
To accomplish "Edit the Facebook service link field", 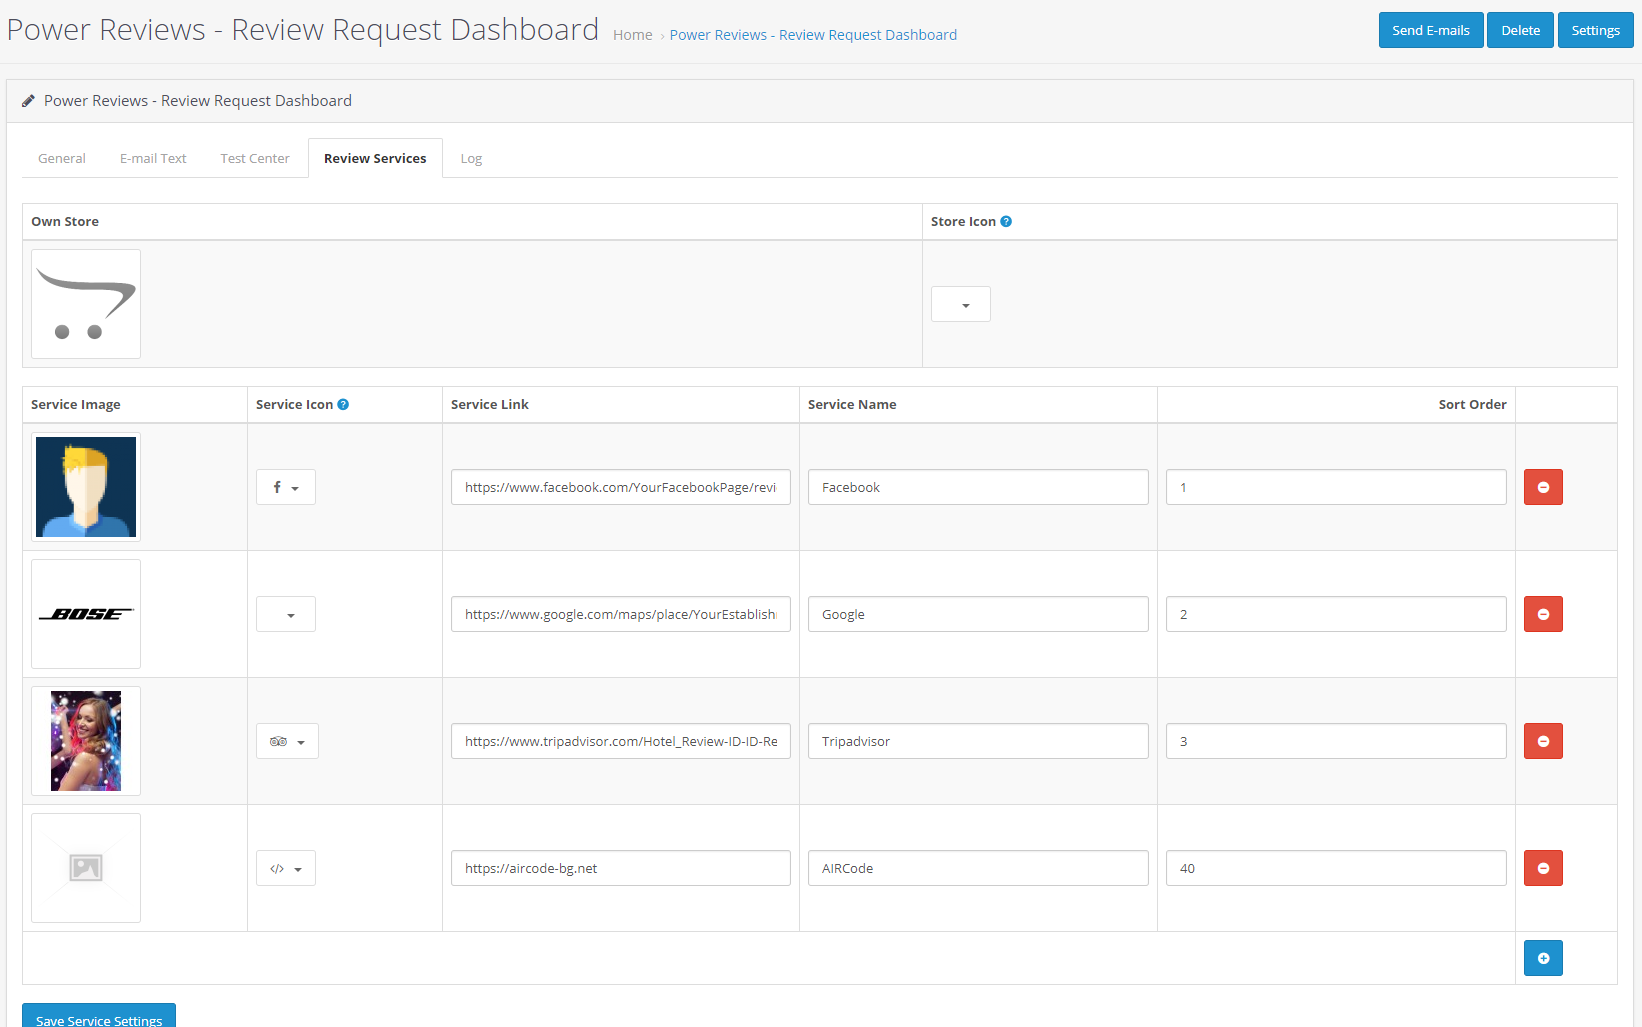I will coord(621,487).
